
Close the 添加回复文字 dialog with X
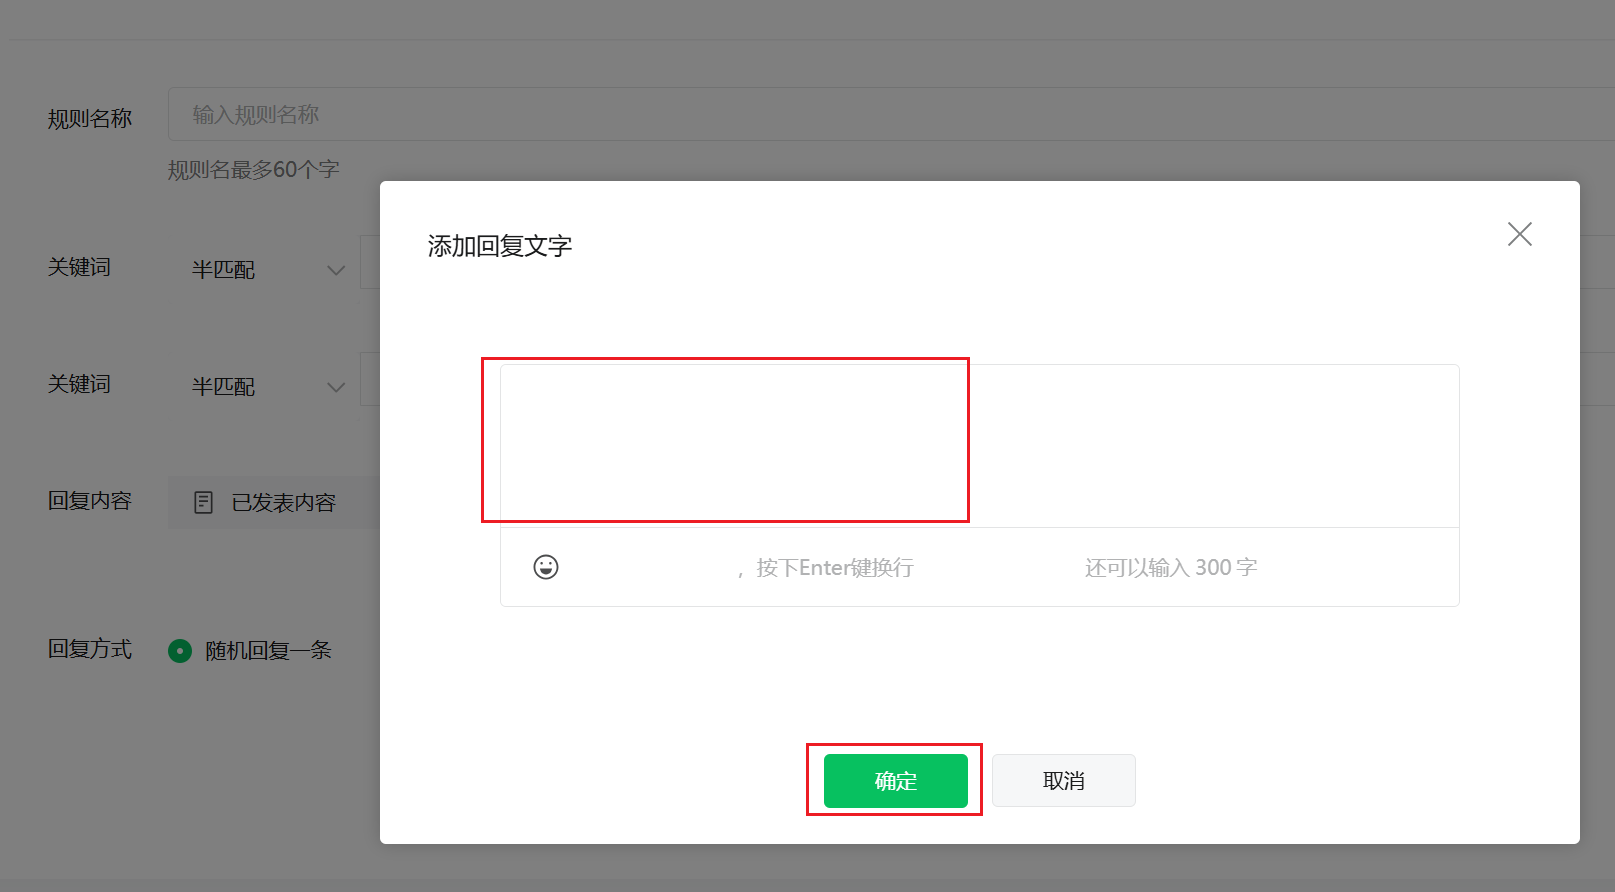pos(1520,234)
